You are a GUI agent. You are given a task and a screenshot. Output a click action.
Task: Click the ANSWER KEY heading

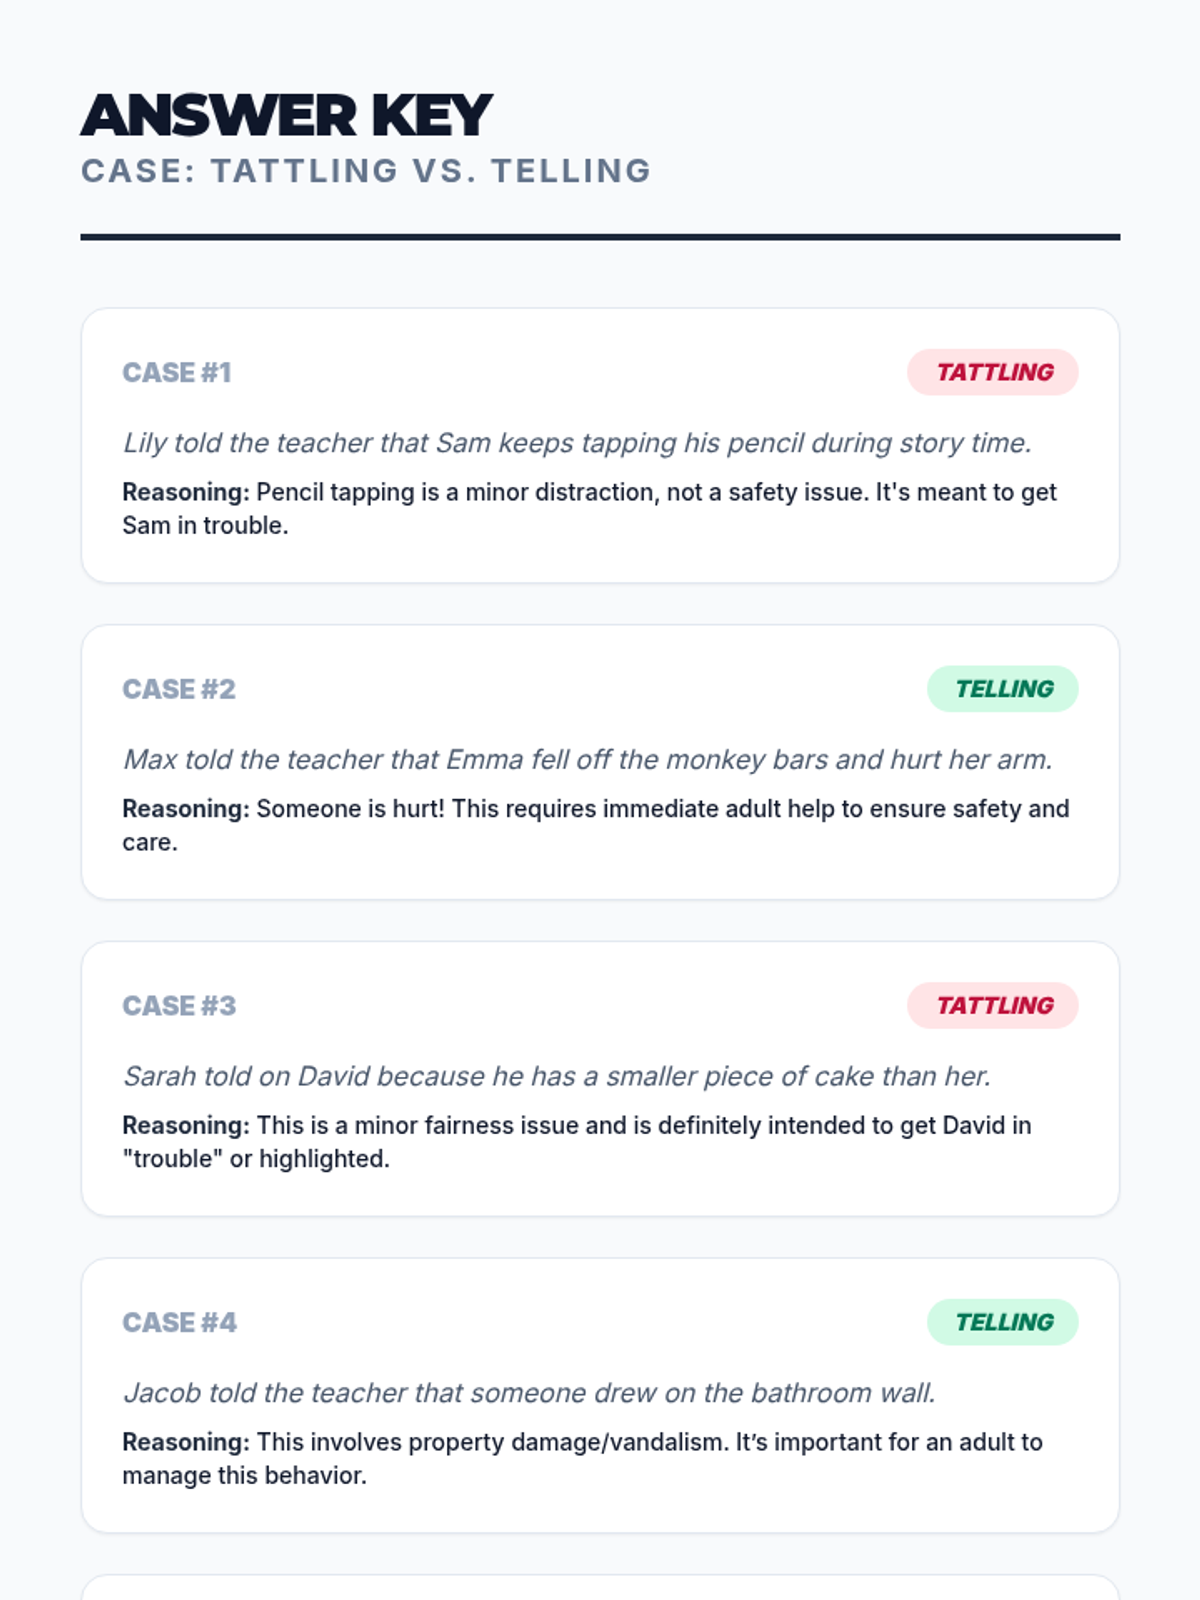pos(286,116)
